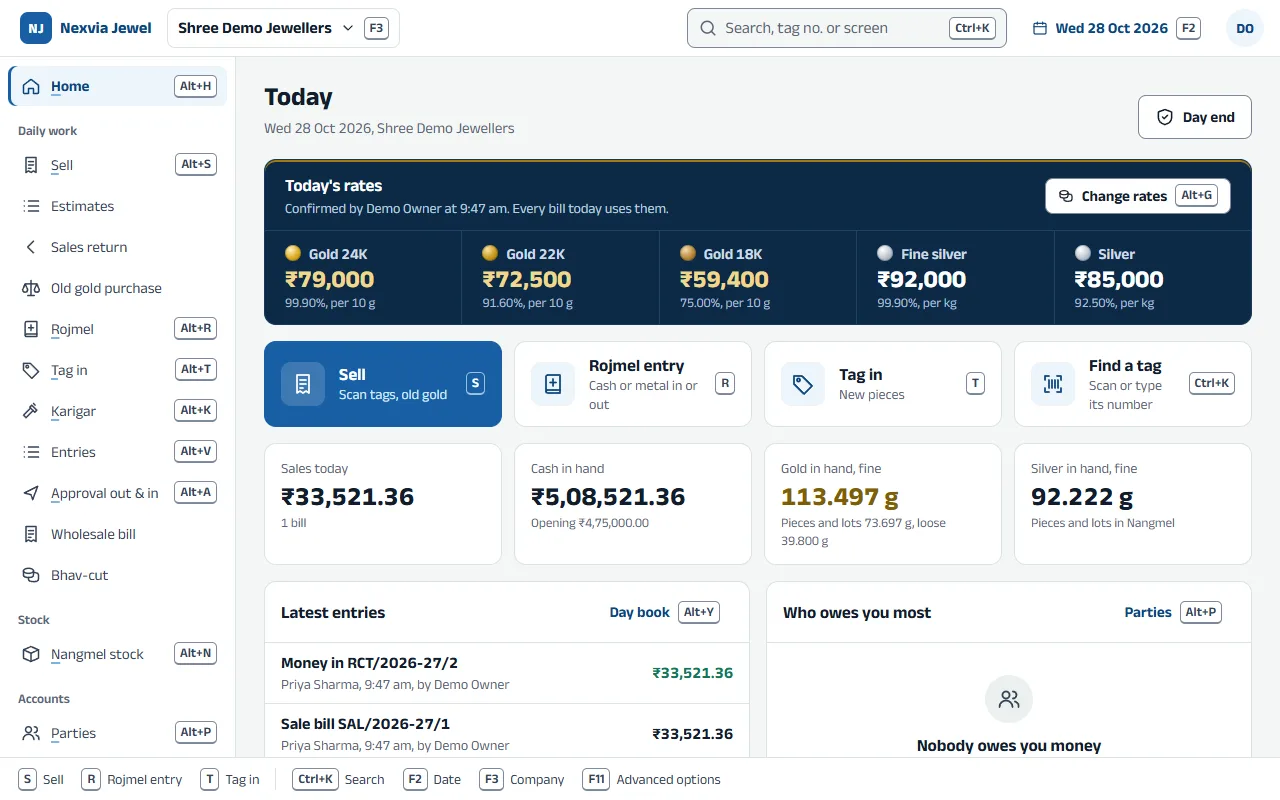Click the Home icon in the sidebar
1280x800 pixels.
click(31, 86)
